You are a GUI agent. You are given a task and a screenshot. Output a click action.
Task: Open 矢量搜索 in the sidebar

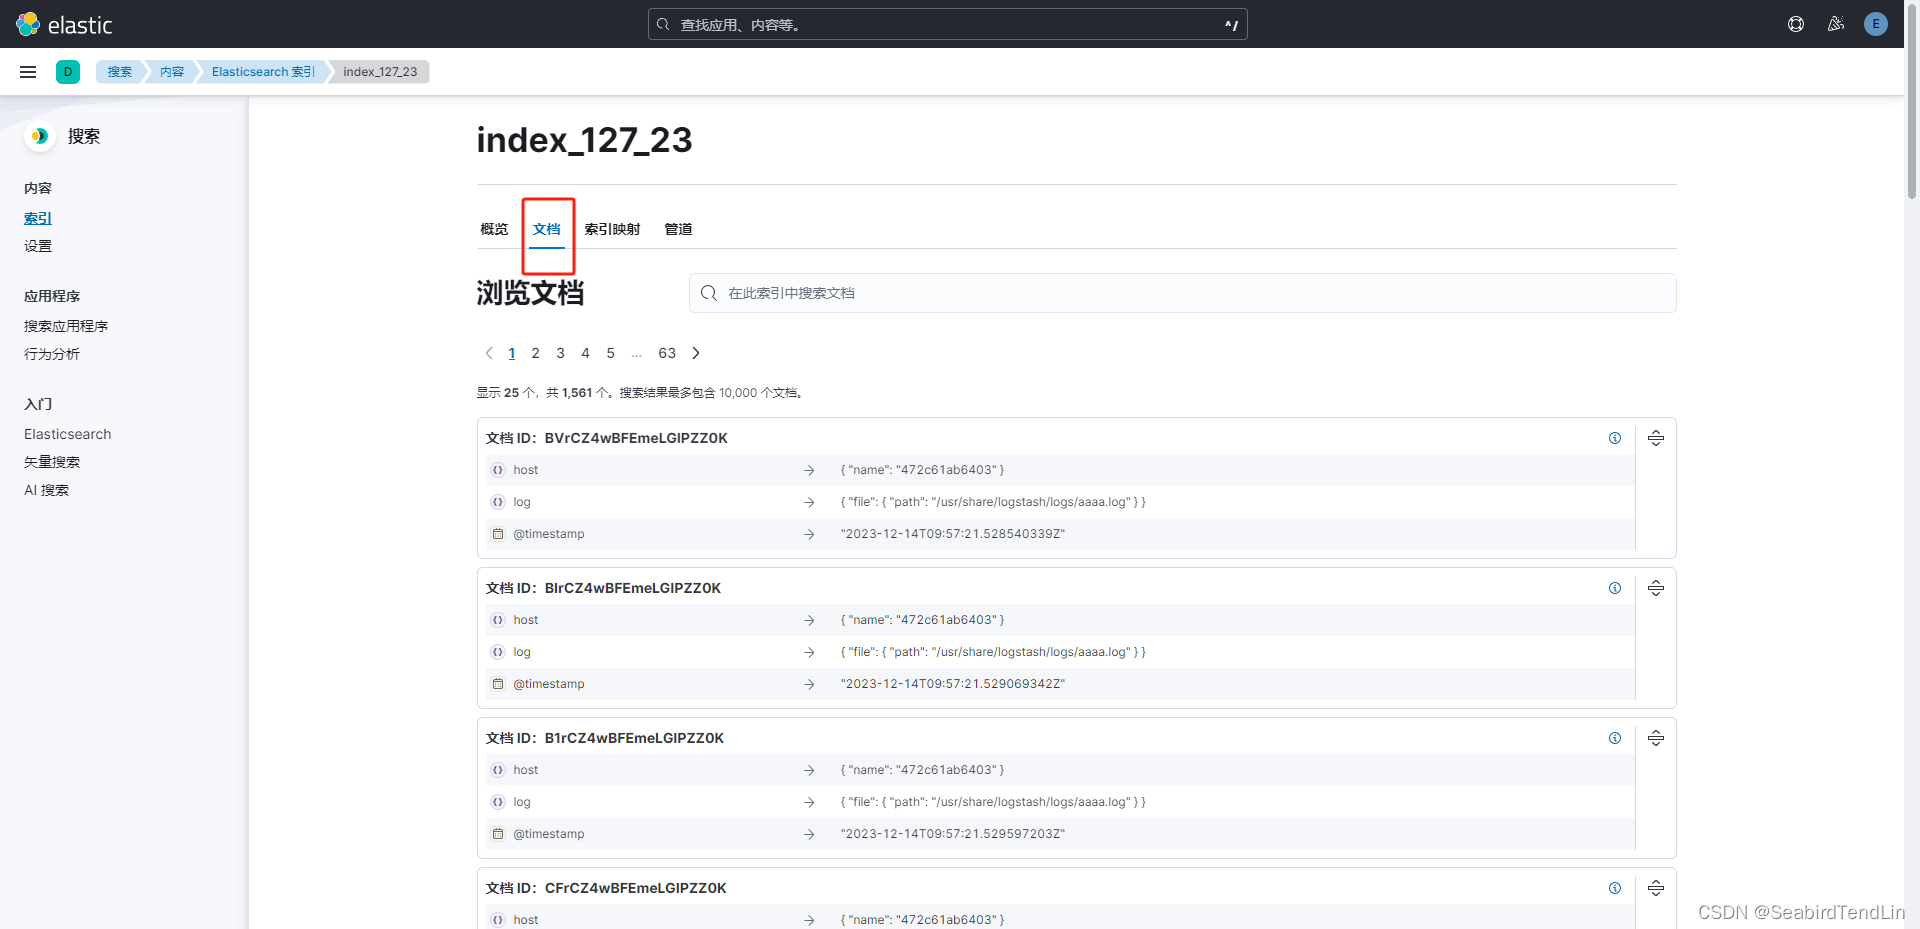52,462
